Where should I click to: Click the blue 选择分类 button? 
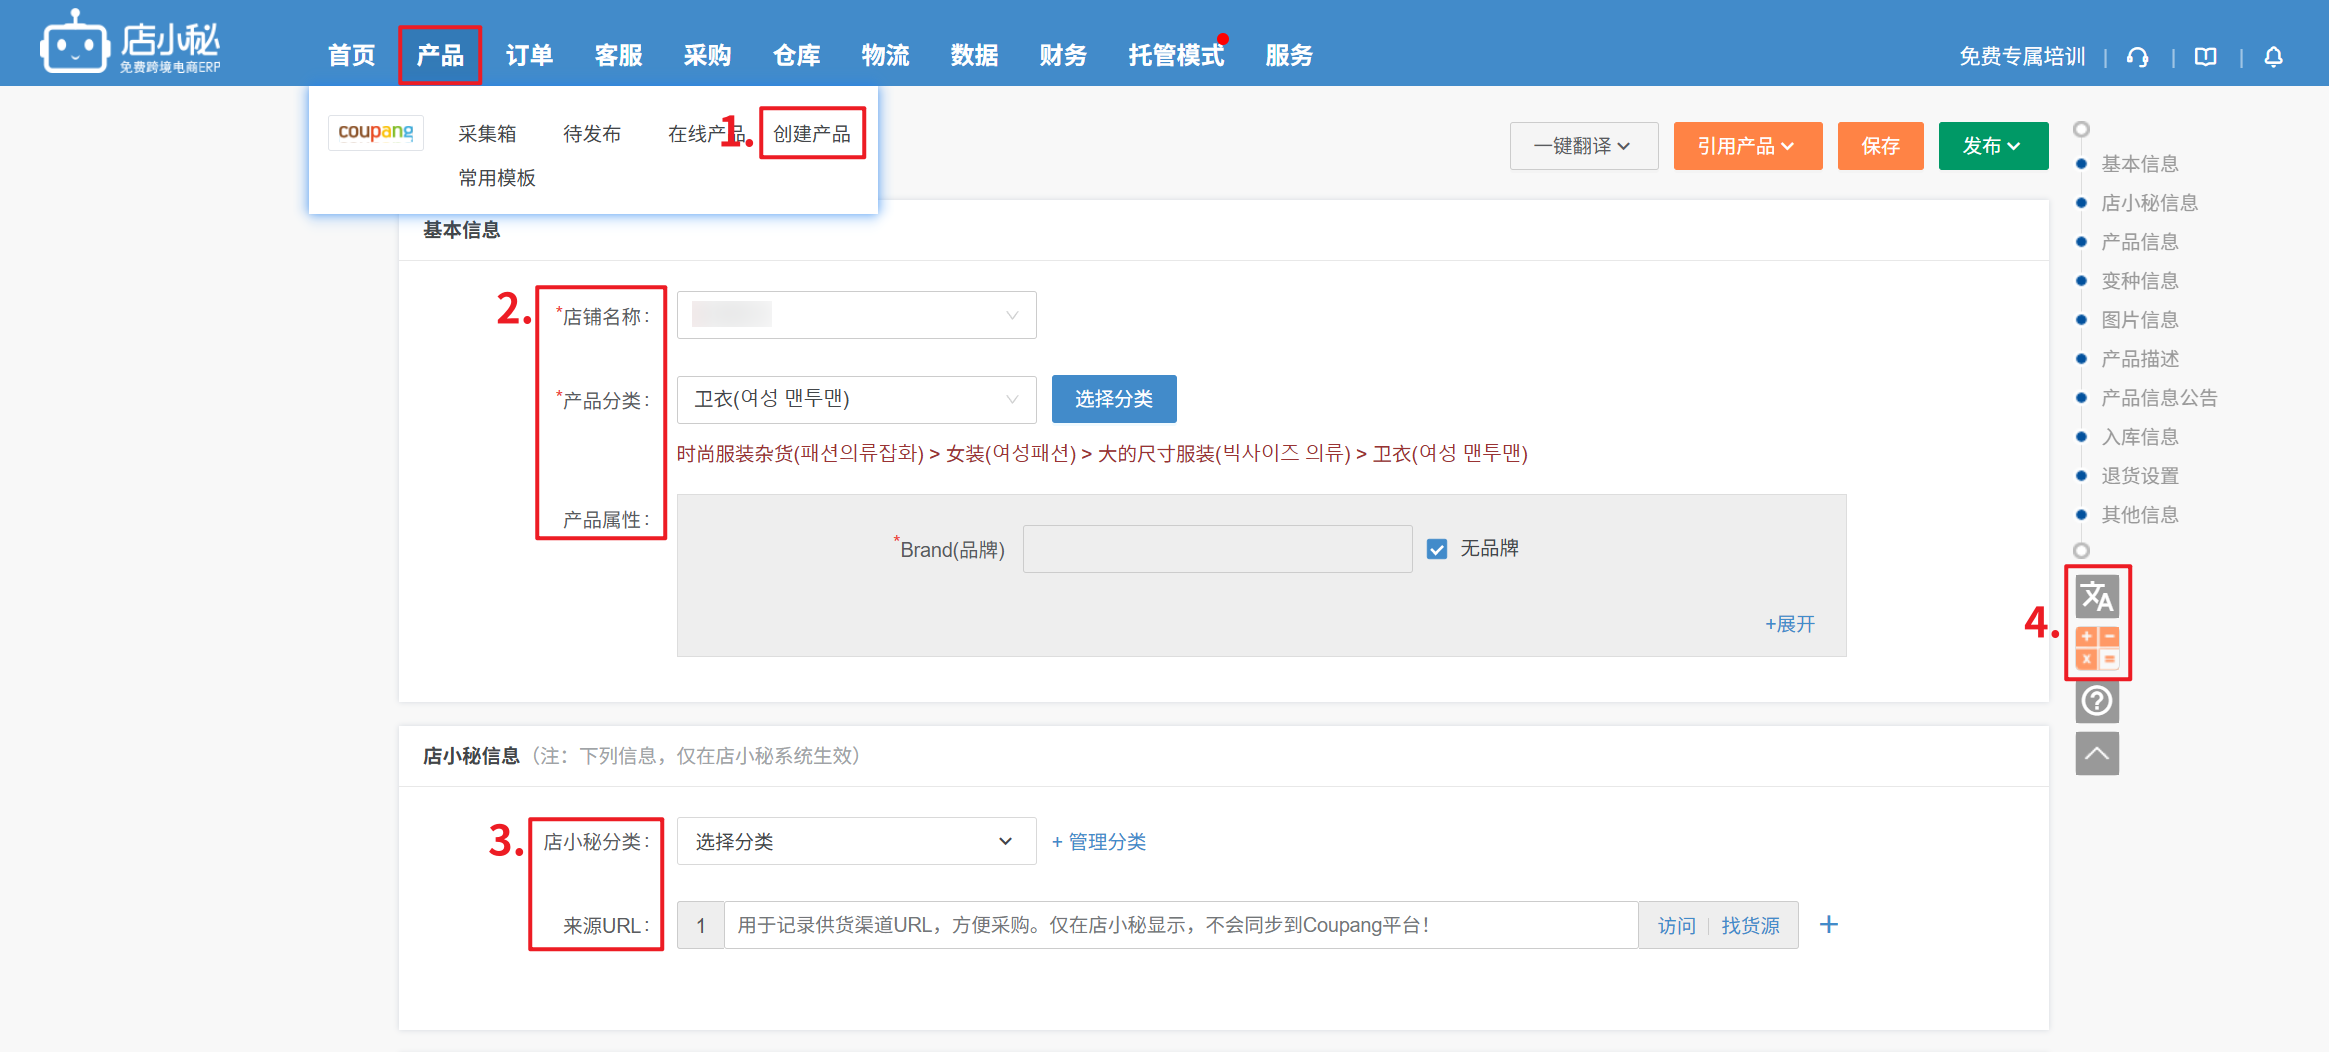(1113, 399)
